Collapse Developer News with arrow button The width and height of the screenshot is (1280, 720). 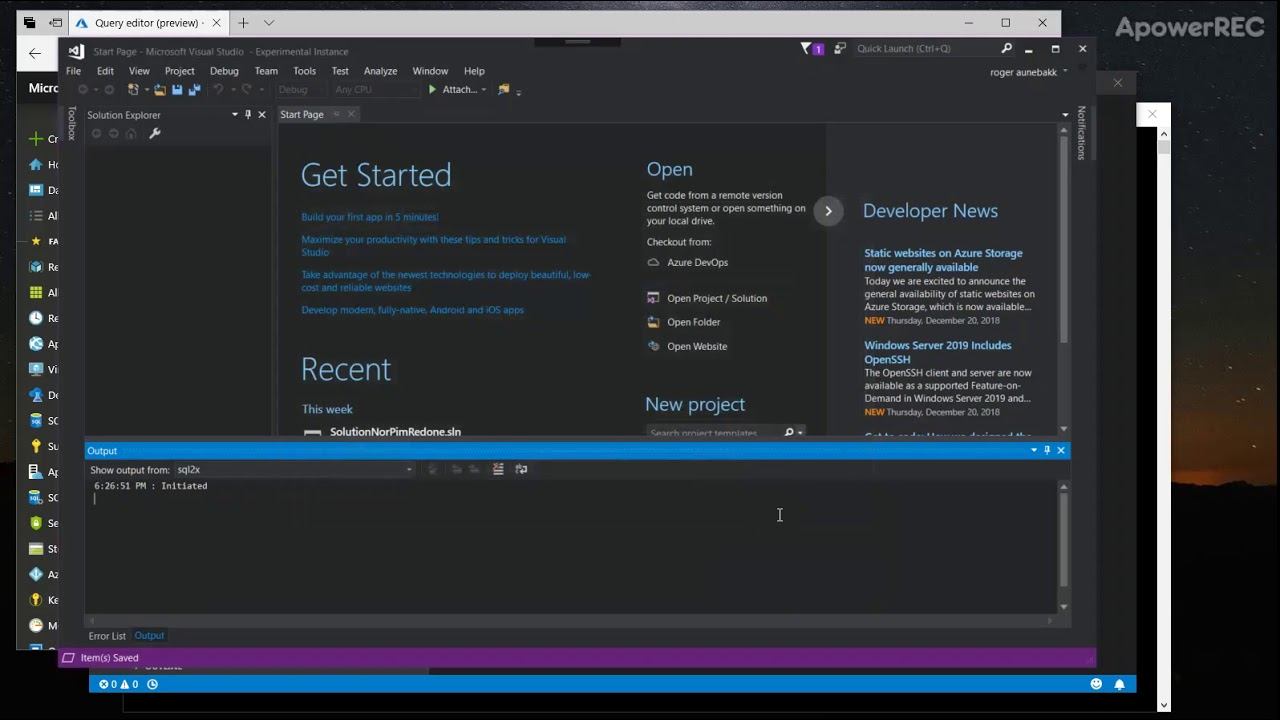pos(828,211)
